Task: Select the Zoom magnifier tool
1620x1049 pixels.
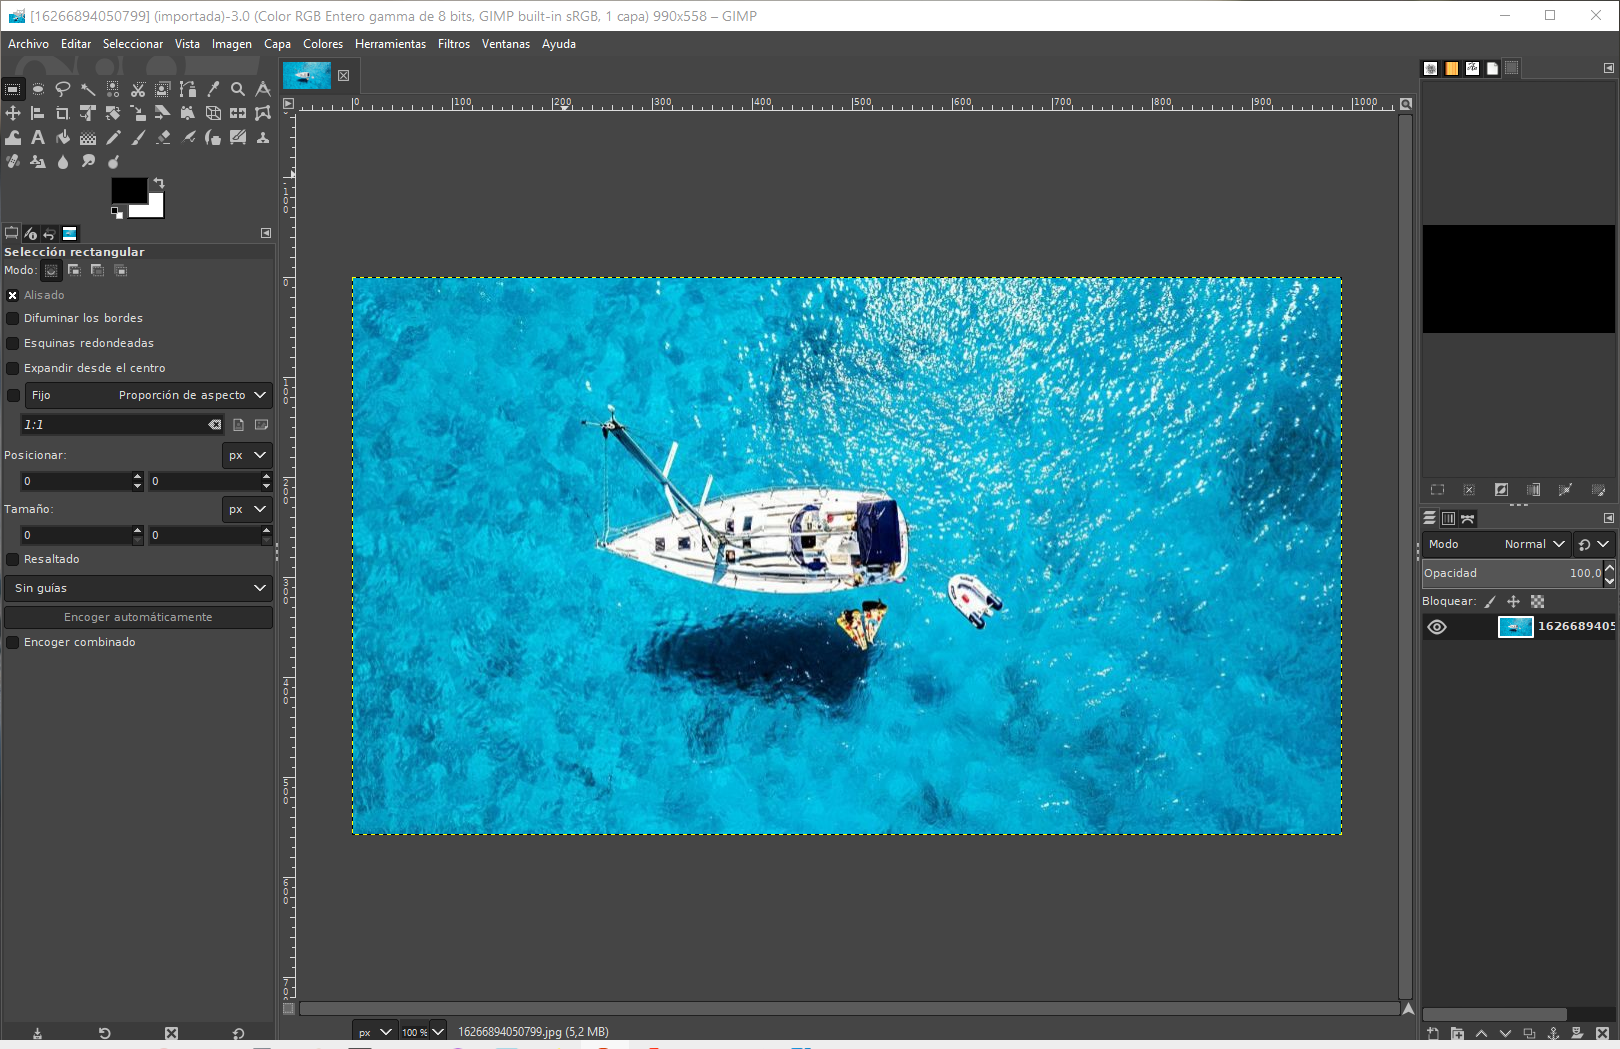Action: (238, 89)
